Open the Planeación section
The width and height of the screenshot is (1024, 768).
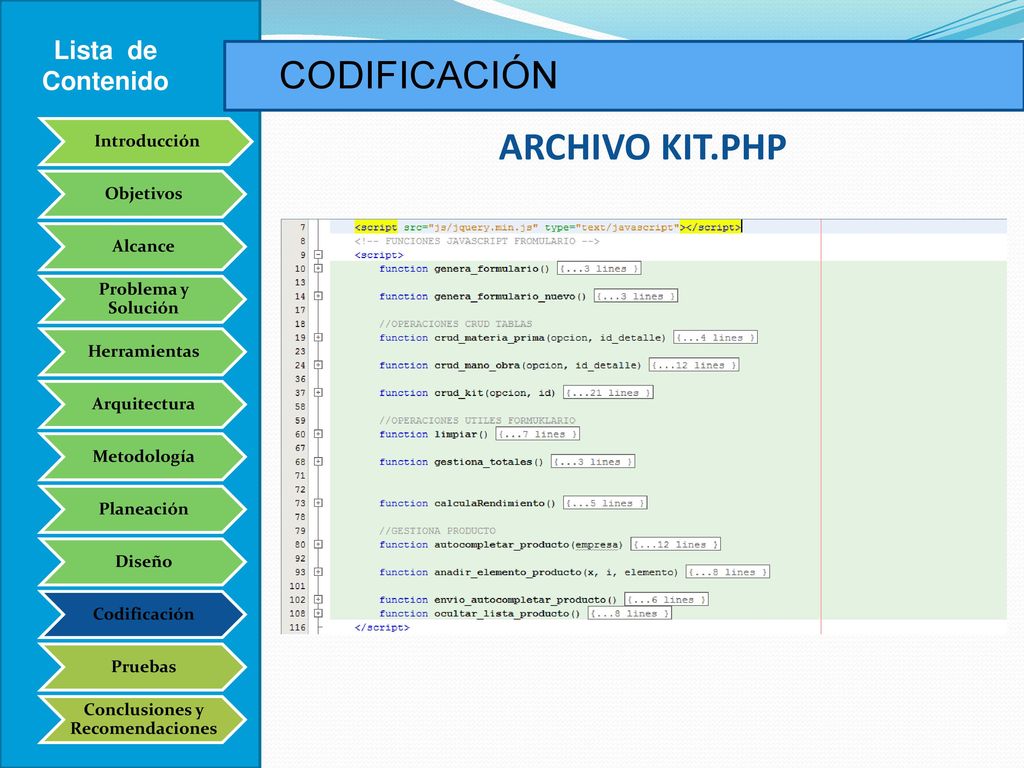pyautogui.click(x=143, y=509)
